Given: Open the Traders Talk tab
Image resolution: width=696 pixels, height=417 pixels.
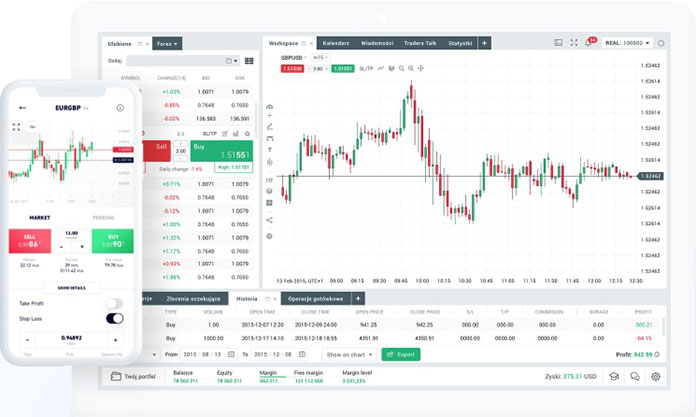Looking at the screenshot, I should tap(418, 44).
